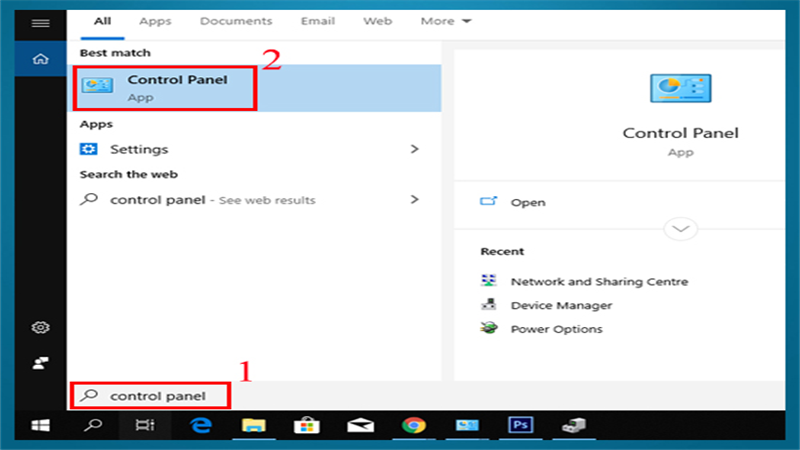Open Device Manager from Recent

click(561, 305)
